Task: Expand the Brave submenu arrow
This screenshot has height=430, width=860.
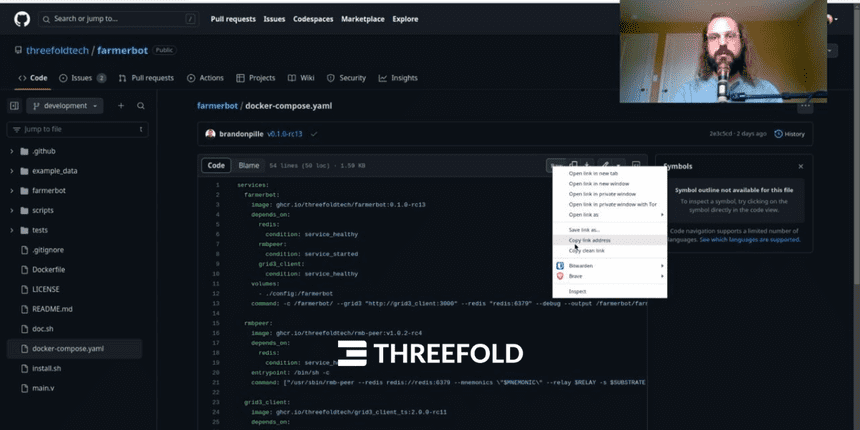Action: tap(662, 276)
